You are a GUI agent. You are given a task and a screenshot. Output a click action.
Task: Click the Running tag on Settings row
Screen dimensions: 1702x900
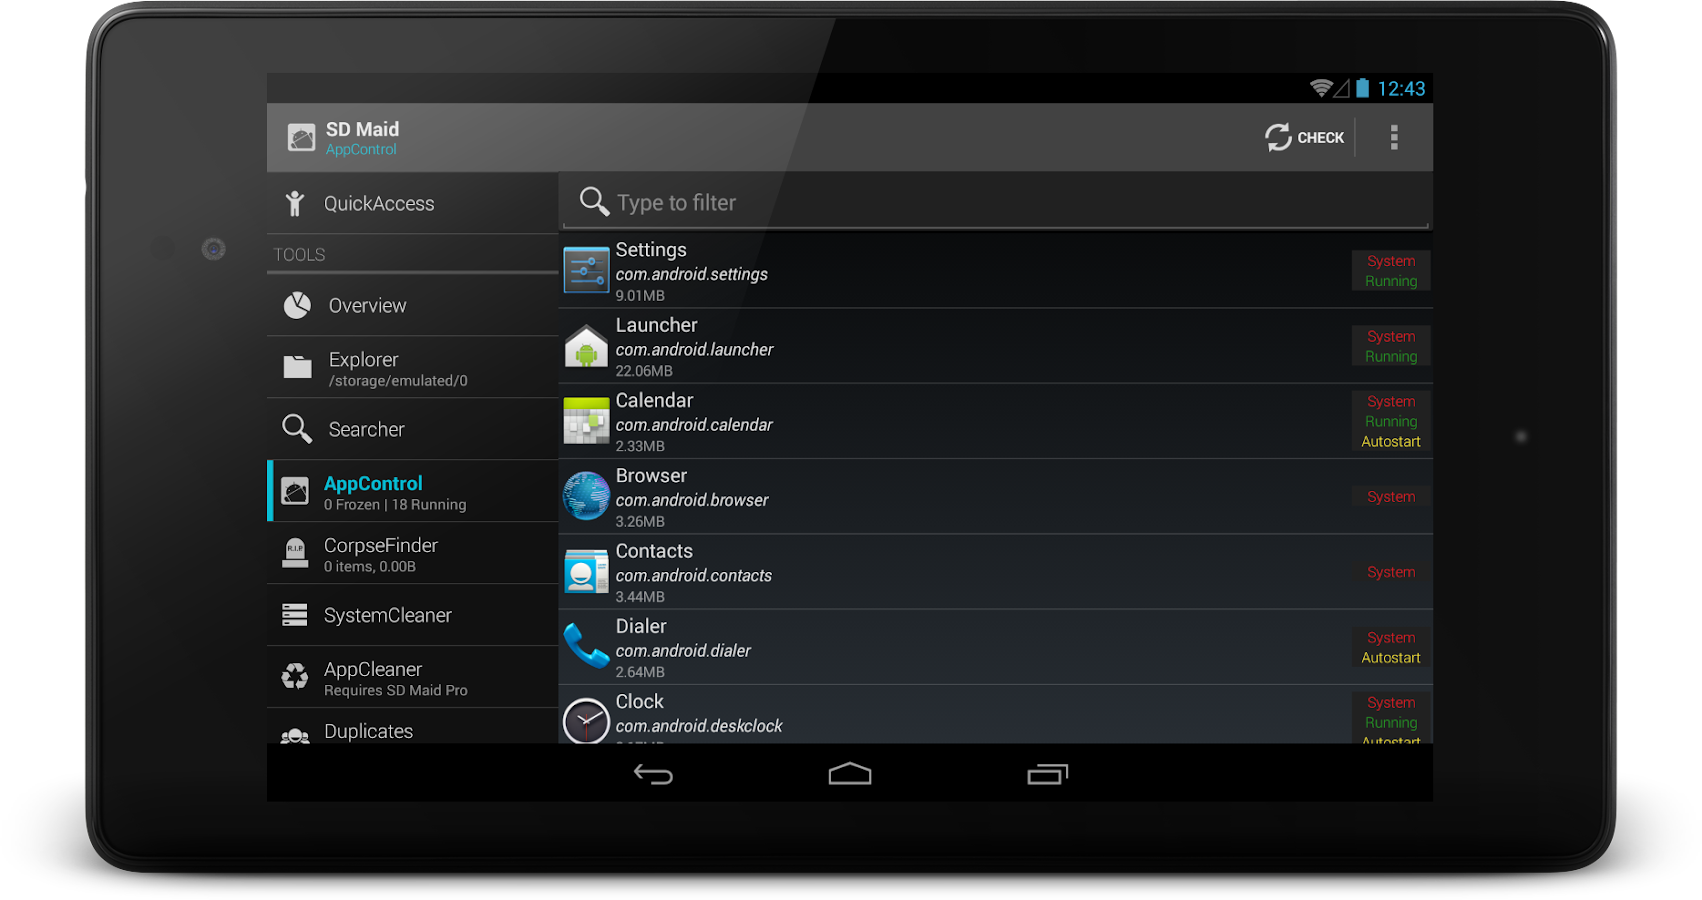tap(1391, 281)
